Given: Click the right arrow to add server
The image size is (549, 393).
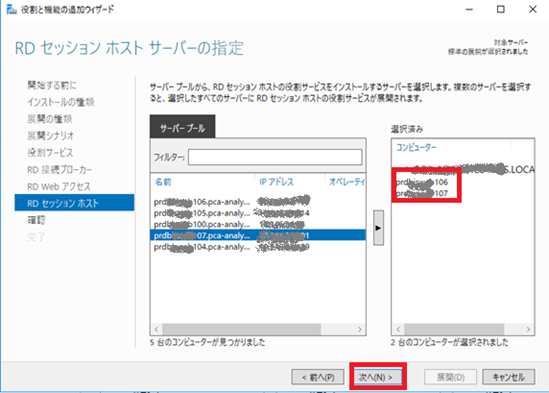Looking at the screenshot, I should (x=378, y=228).
